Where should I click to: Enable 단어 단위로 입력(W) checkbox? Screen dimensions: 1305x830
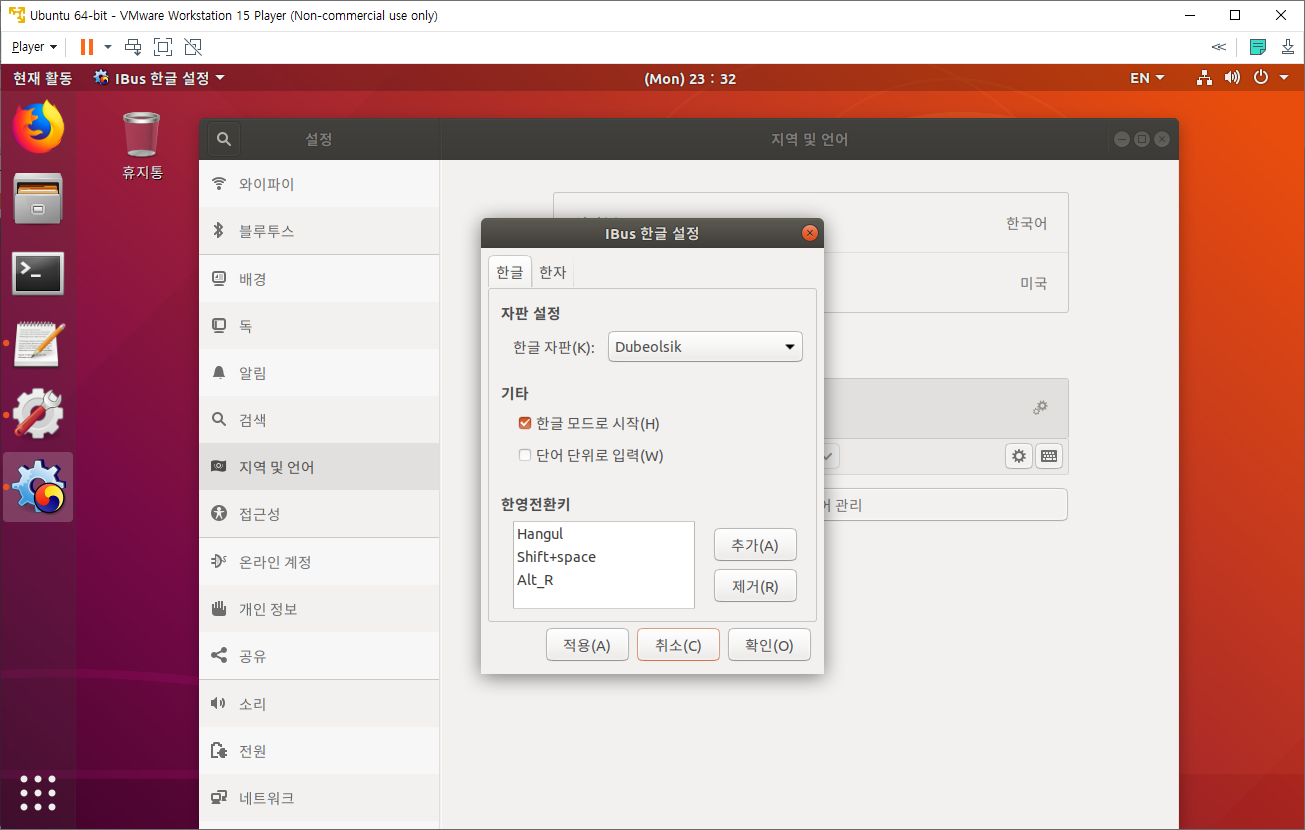(525, 455)
